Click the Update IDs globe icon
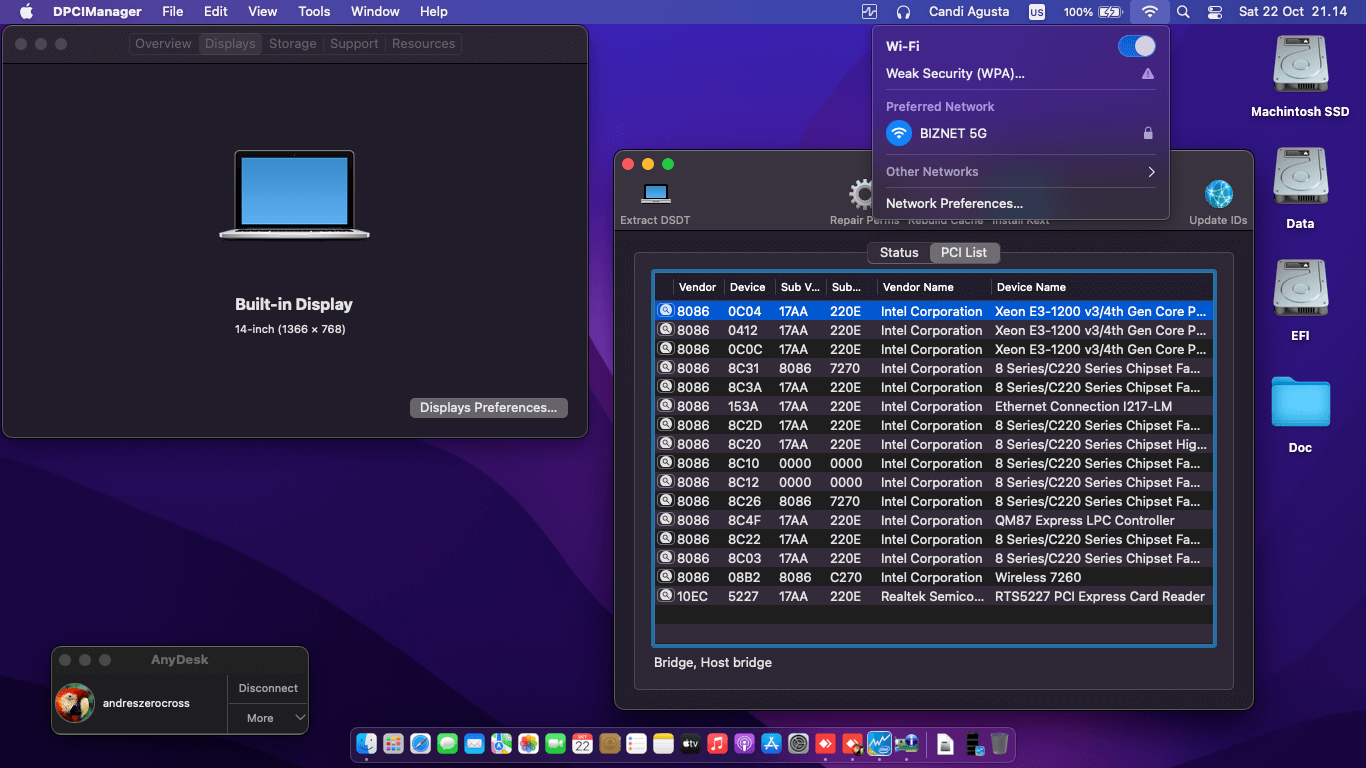The image size is (1366, 768). pos(1218,194)
